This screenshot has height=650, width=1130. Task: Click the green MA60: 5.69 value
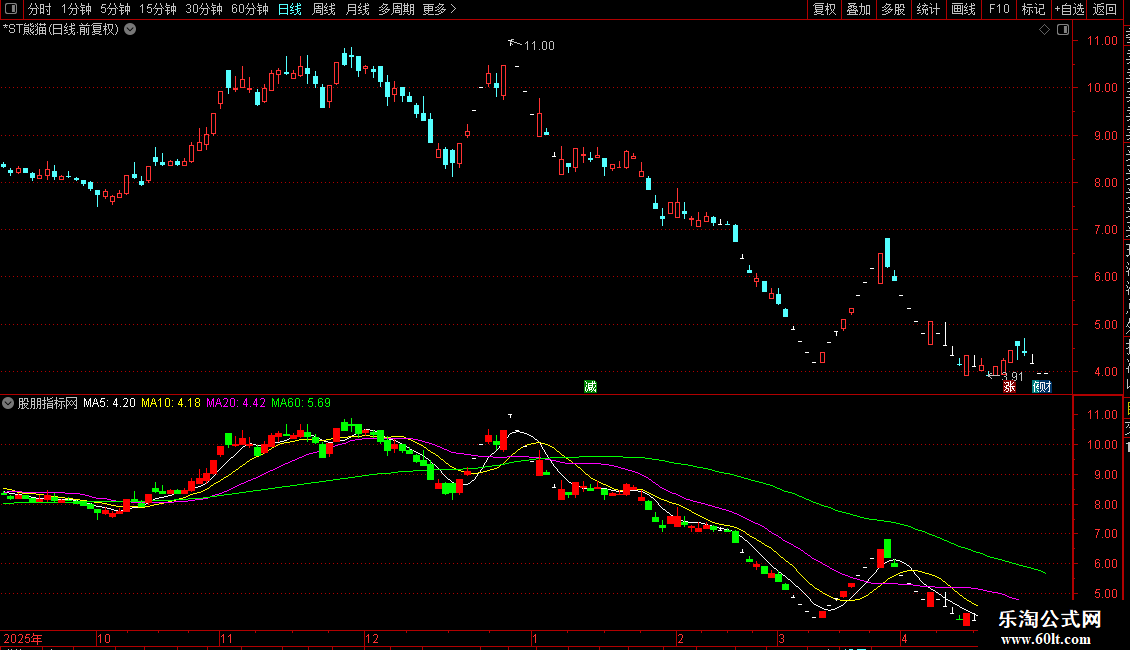tap(301, 403)
